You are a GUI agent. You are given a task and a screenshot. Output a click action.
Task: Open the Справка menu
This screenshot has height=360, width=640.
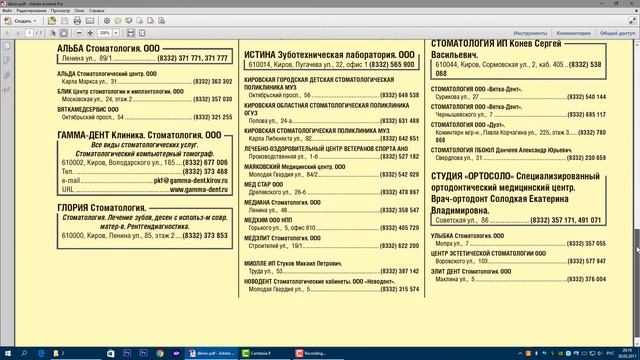97,11
